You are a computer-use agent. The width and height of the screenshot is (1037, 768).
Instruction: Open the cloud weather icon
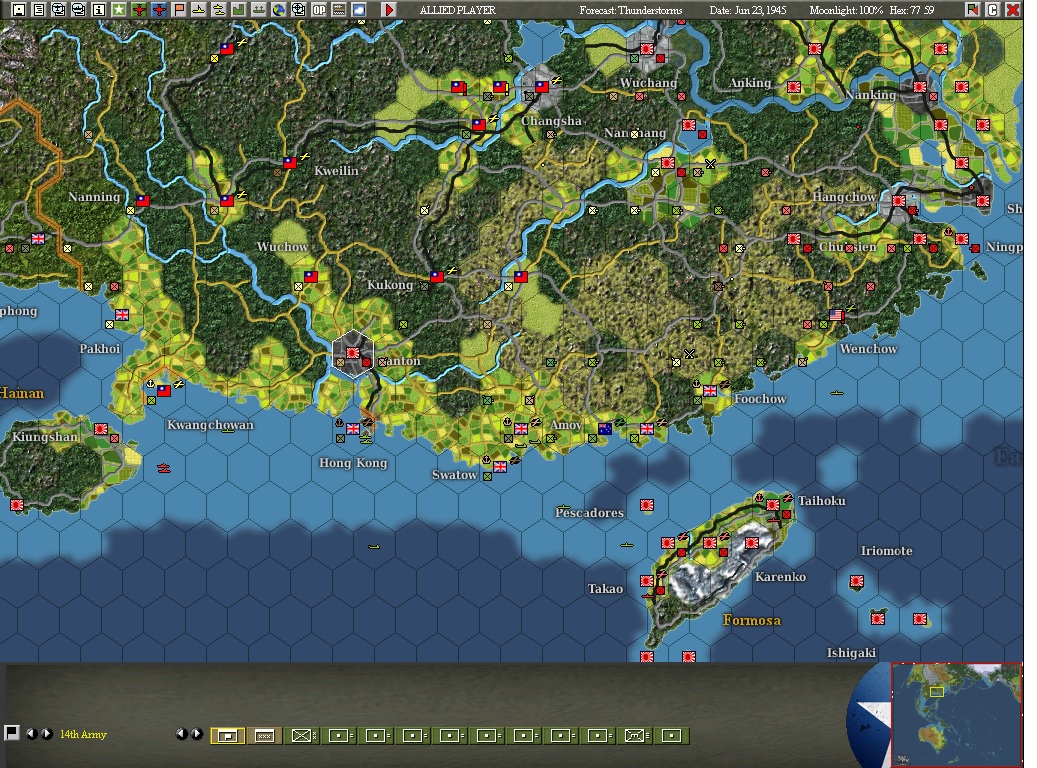pos(358,9)
